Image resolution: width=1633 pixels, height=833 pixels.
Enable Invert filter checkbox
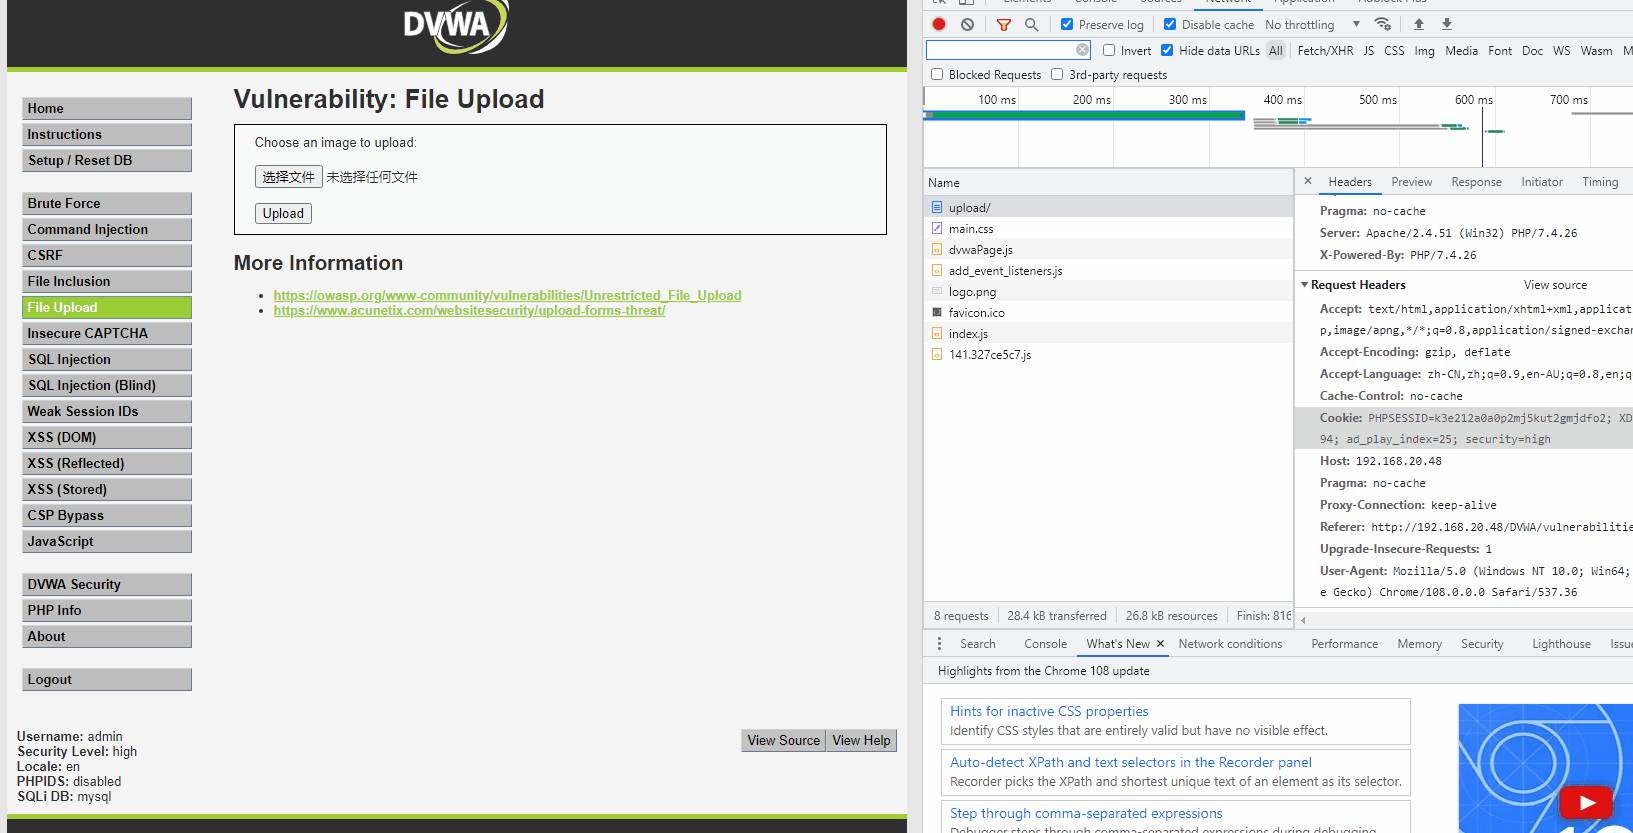[x=1109, y=50]
